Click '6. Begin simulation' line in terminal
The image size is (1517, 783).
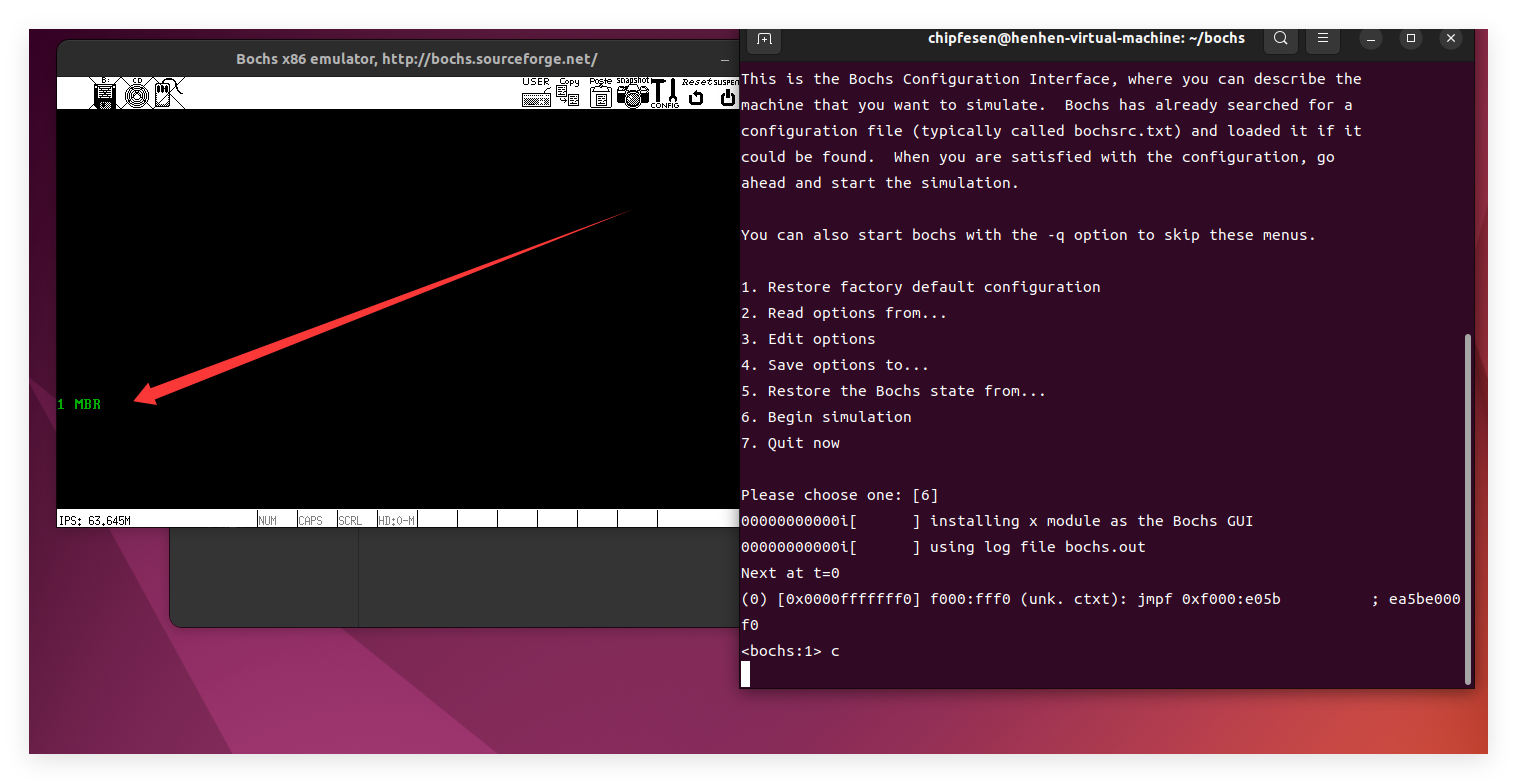click(826, 417)
